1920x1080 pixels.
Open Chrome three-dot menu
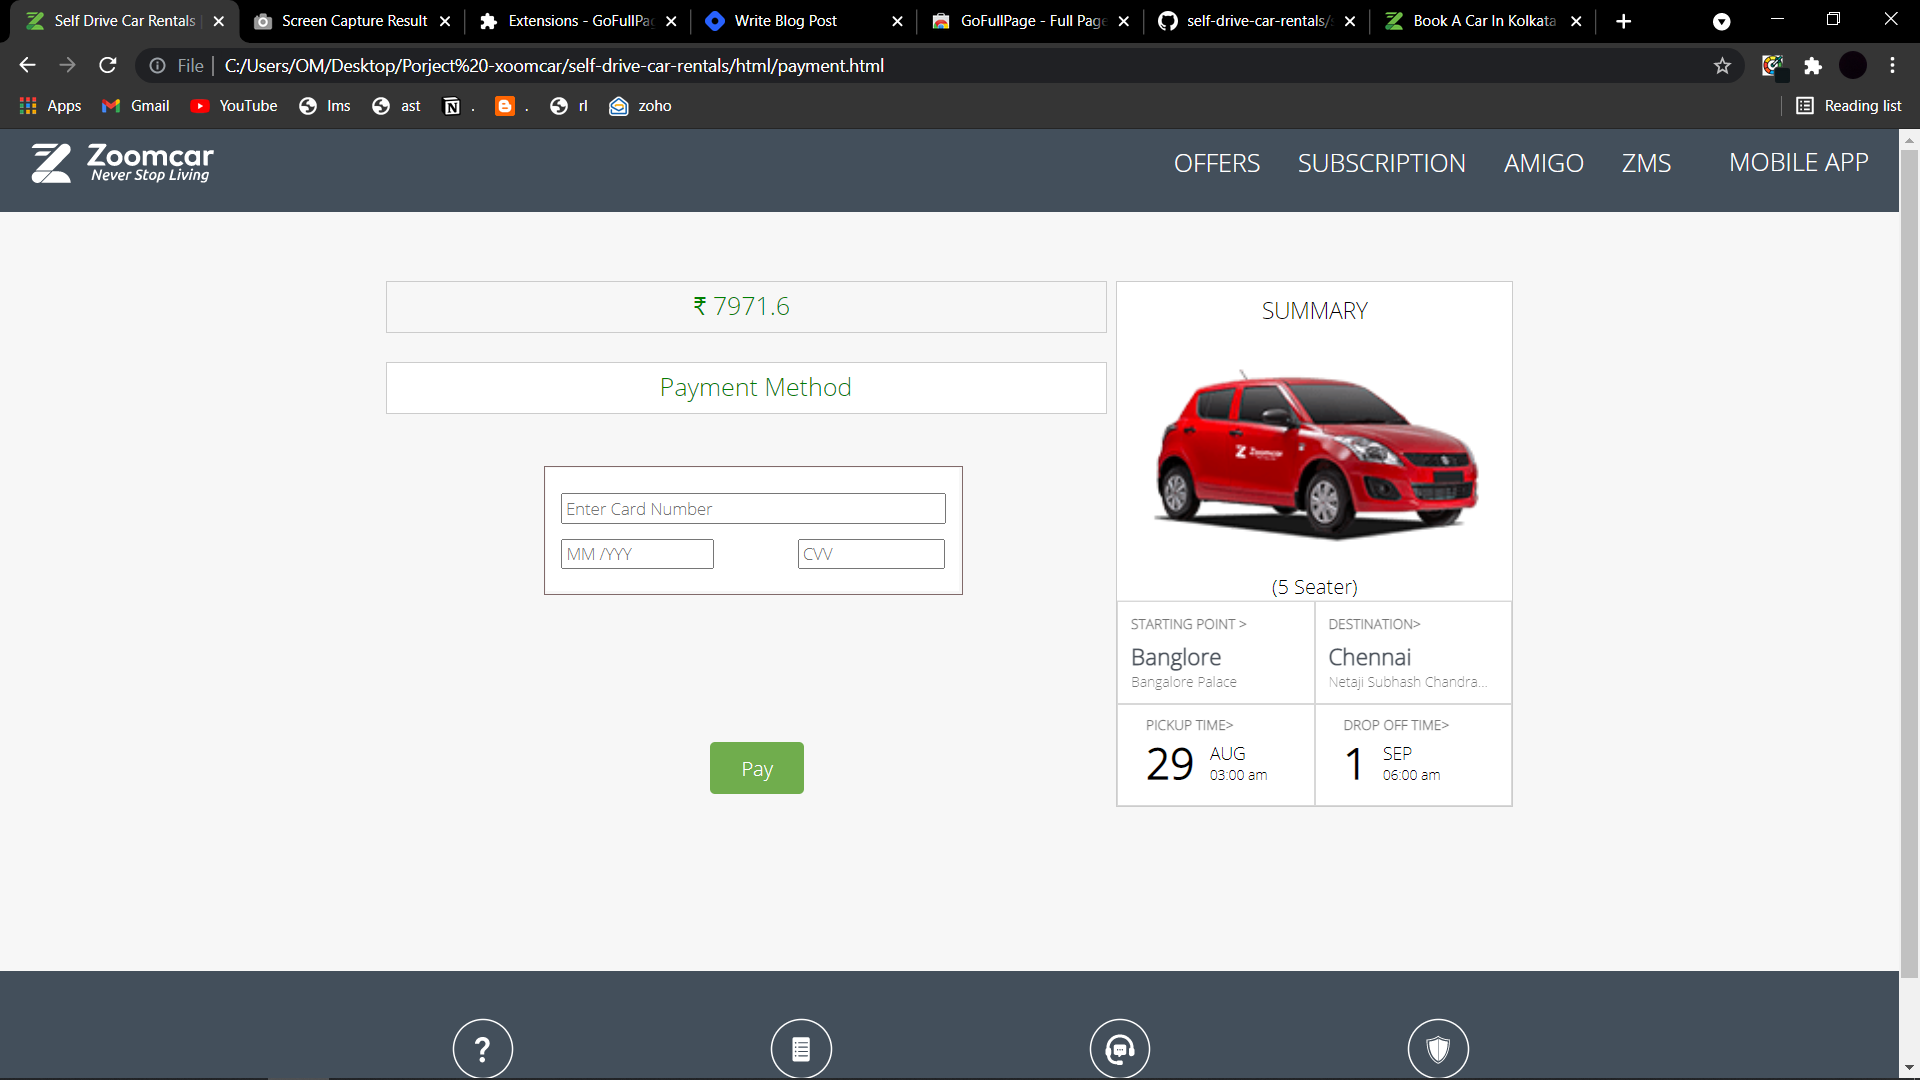[x=1892, y=66]
